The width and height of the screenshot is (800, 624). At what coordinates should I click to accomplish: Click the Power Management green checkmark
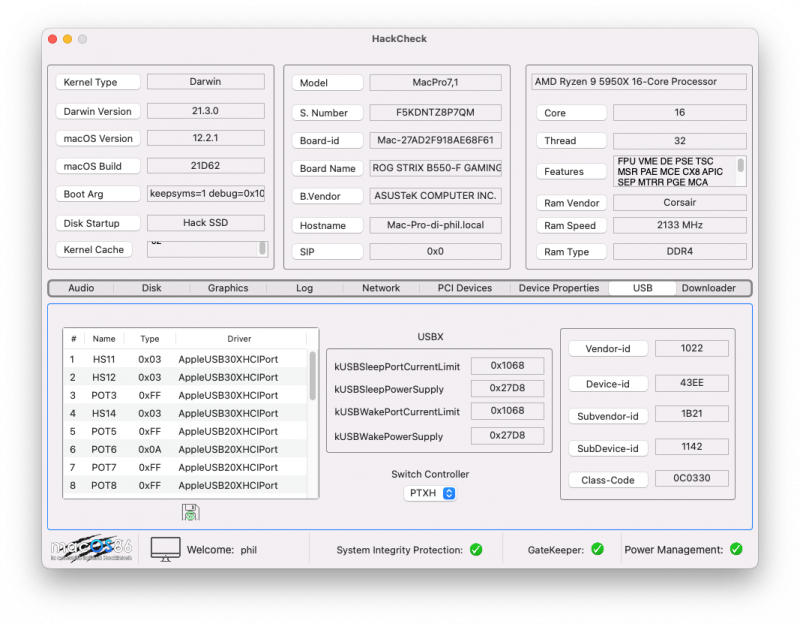pyautogui.click(x=736, y=549)
